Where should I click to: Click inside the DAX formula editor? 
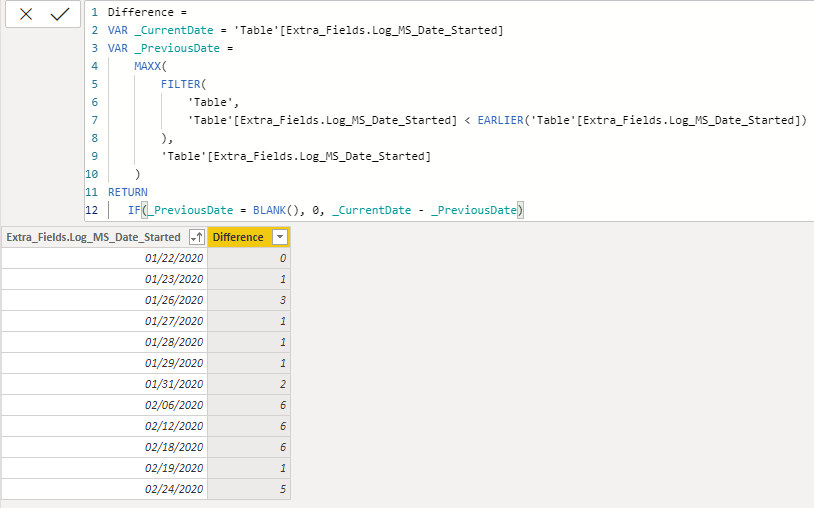tap(449, 111)
